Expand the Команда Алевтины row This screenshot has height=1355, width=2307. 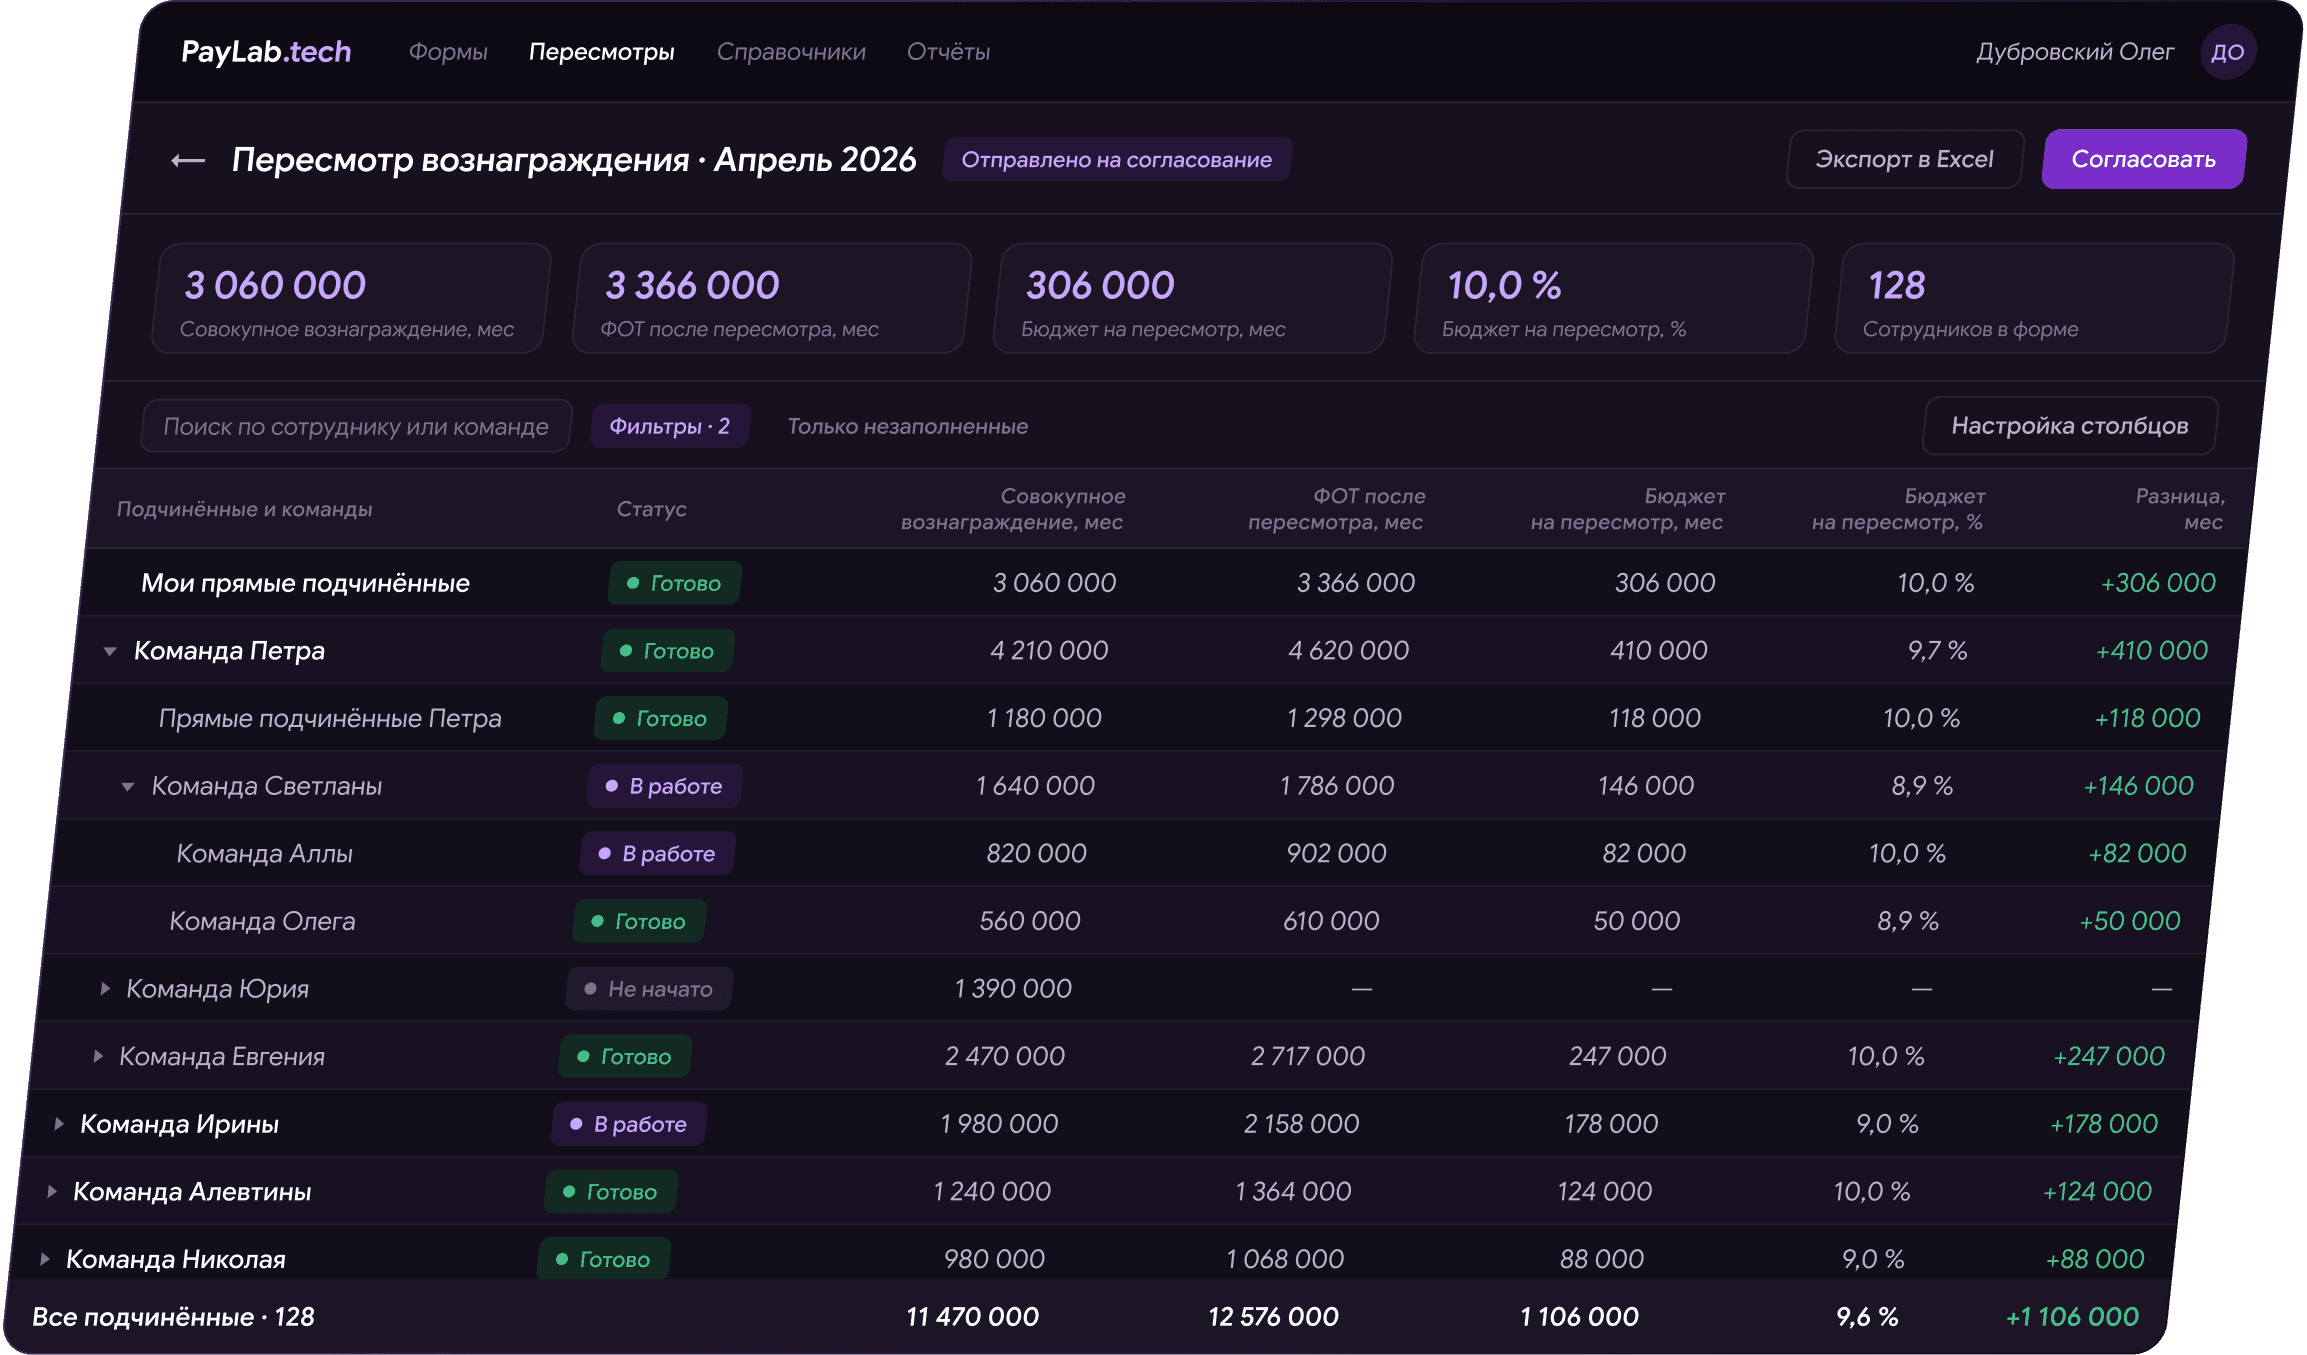point(52,1191)
